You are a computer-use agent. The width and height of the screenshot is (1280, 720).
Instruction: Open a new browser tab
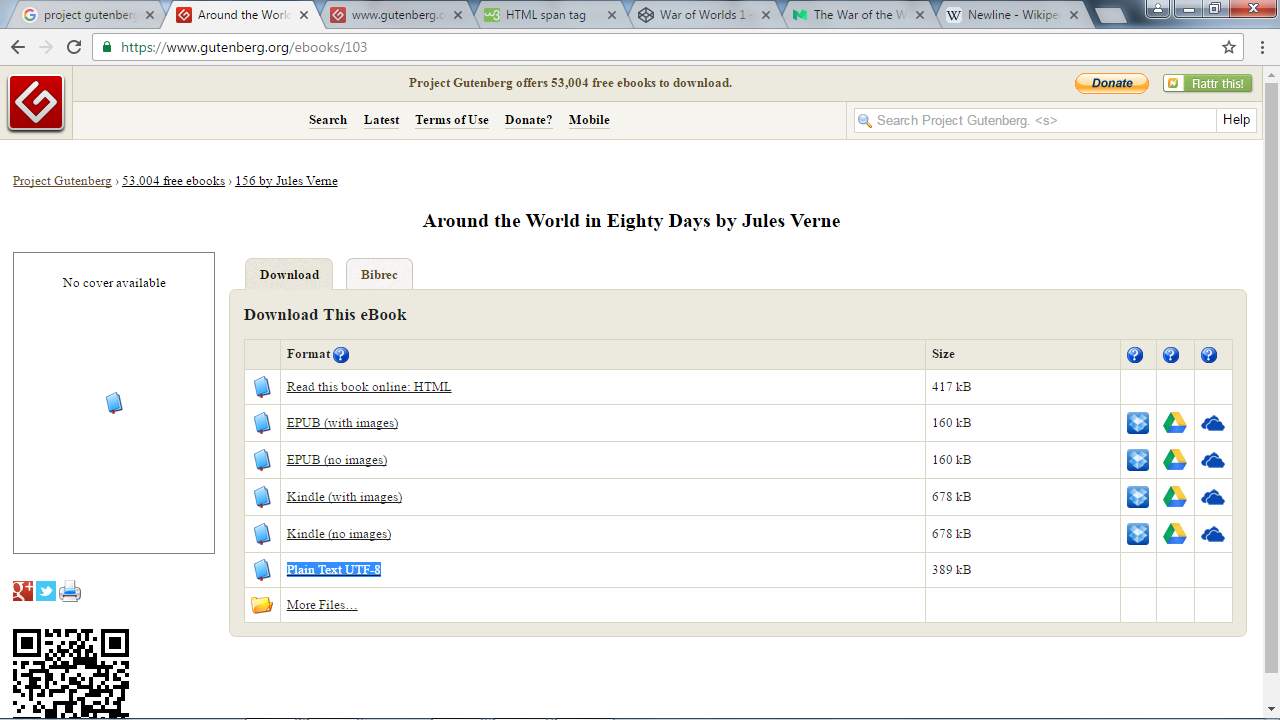(x=1109, y=16)
